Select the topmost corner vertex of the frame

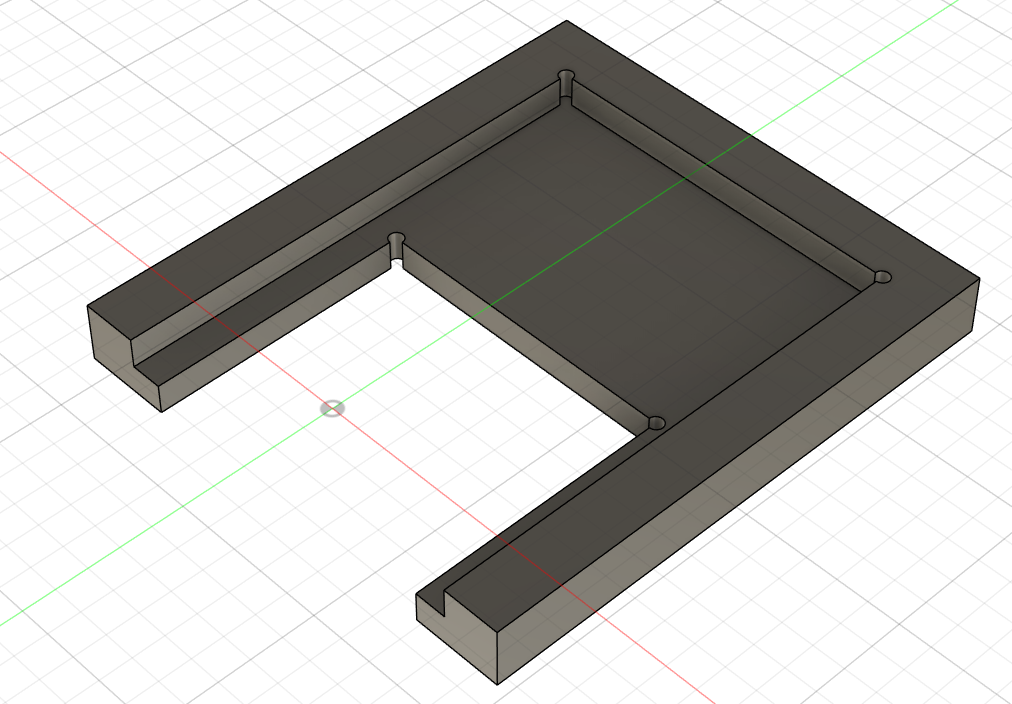coord(567,21)
